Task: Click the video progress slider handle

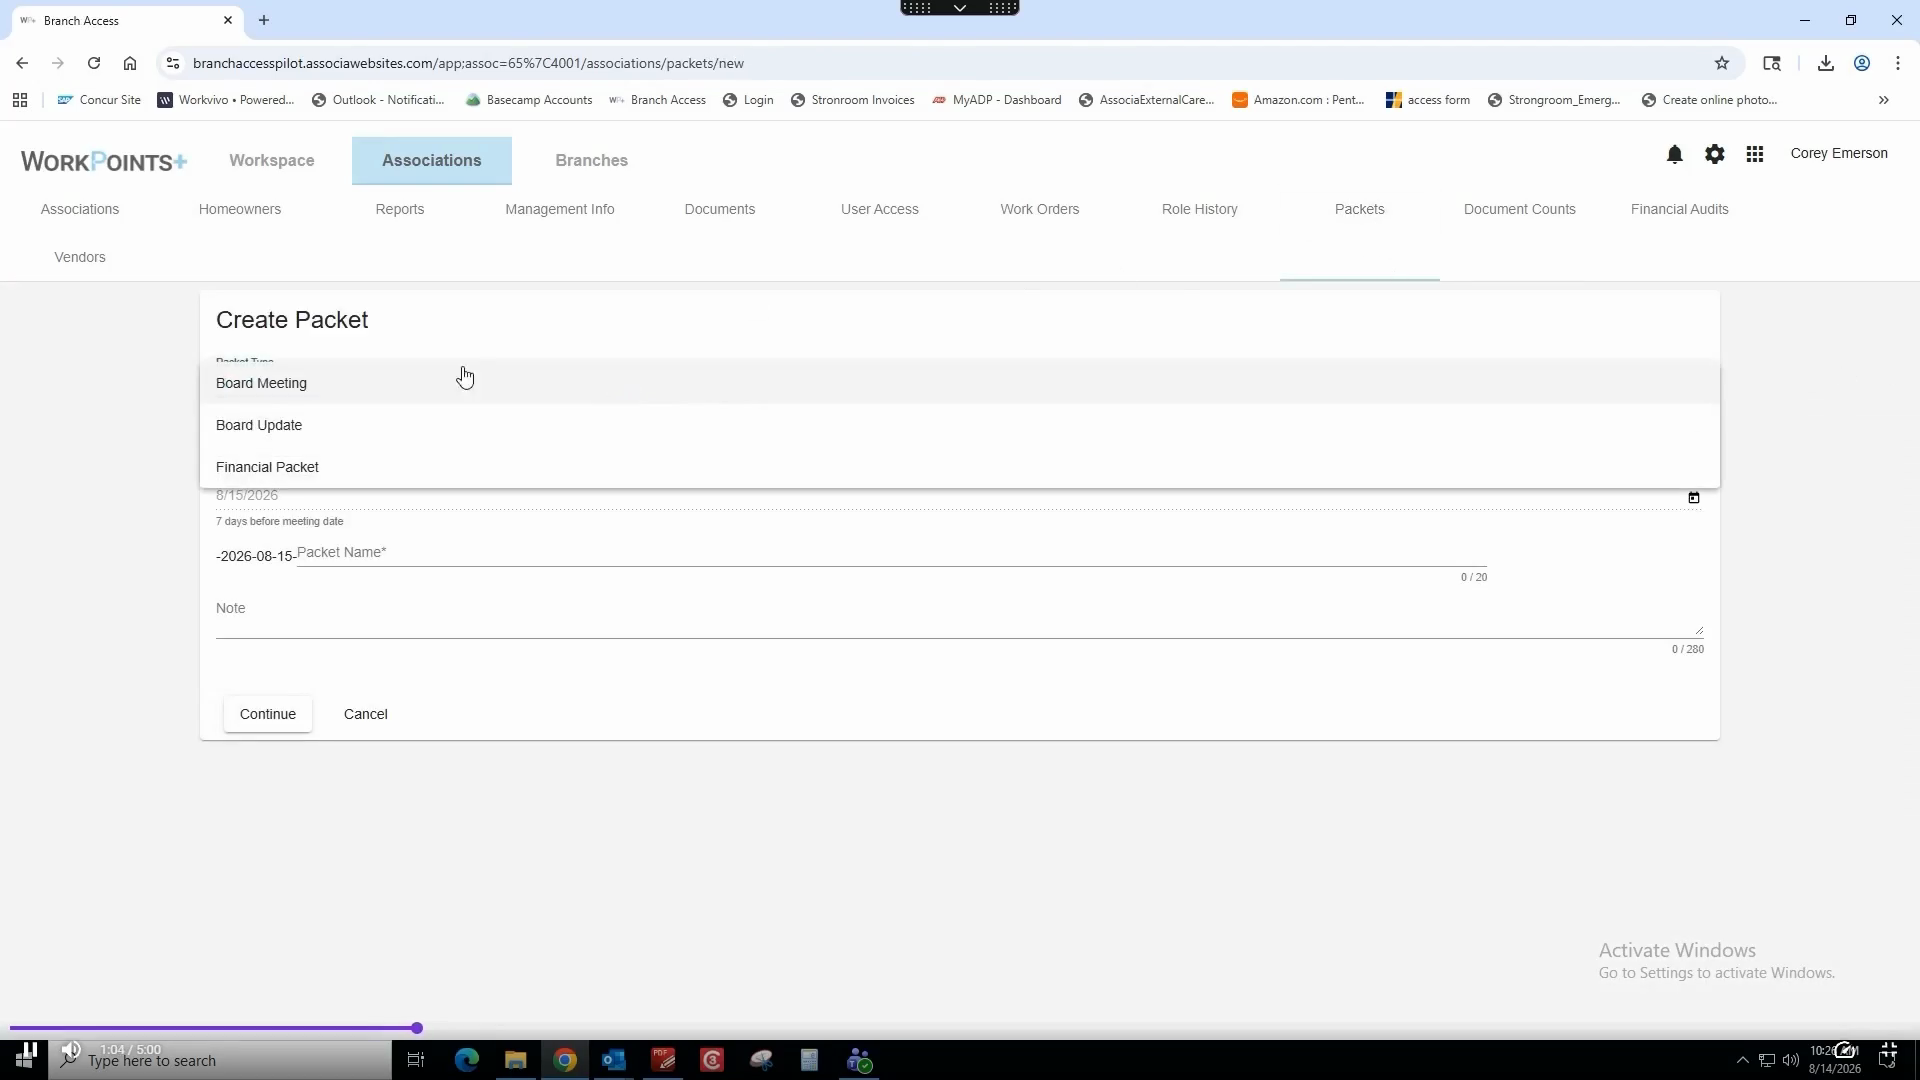Action: click(417, 1028)
